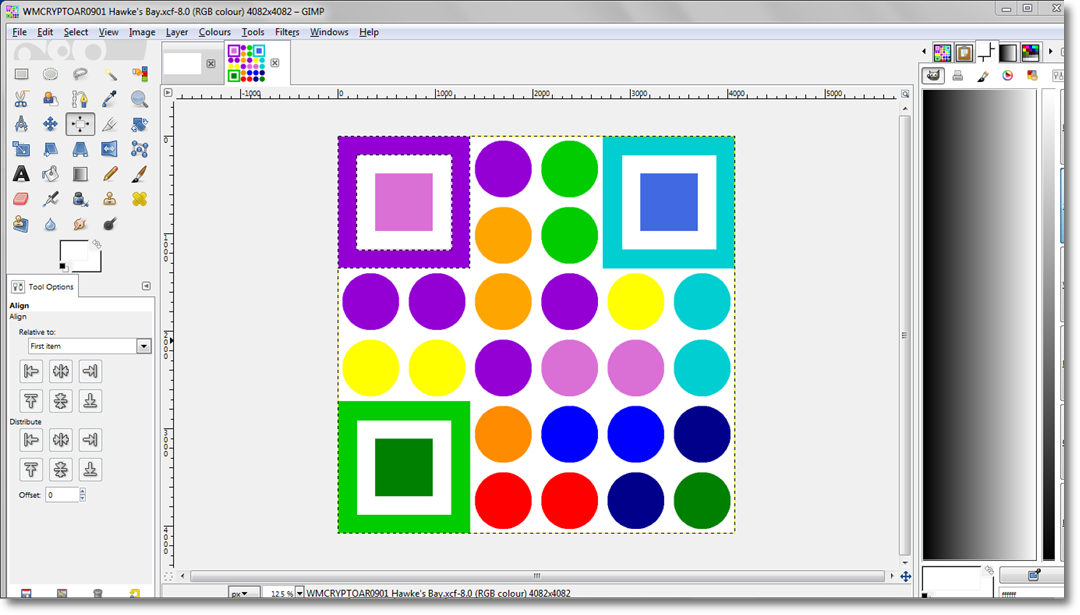Select the Move tool
This screenshot has height=615, width=1080.
50,124
